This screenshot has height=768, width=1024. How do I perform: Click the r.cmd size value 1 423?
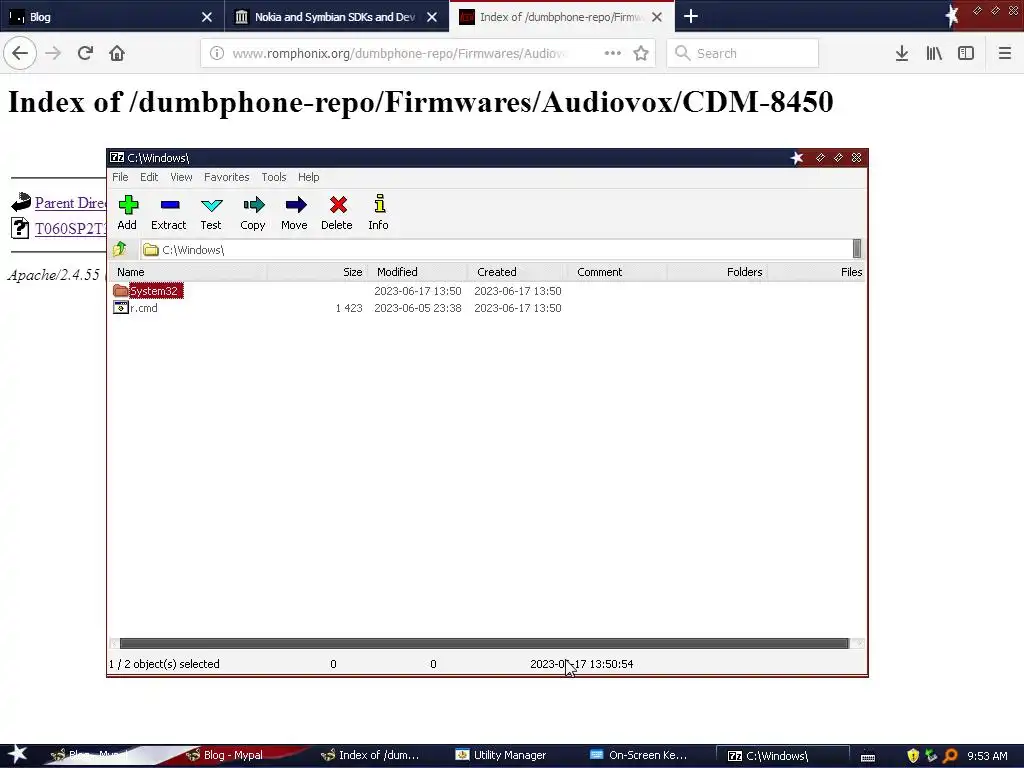pyautogui.click(x=349, y=308)
